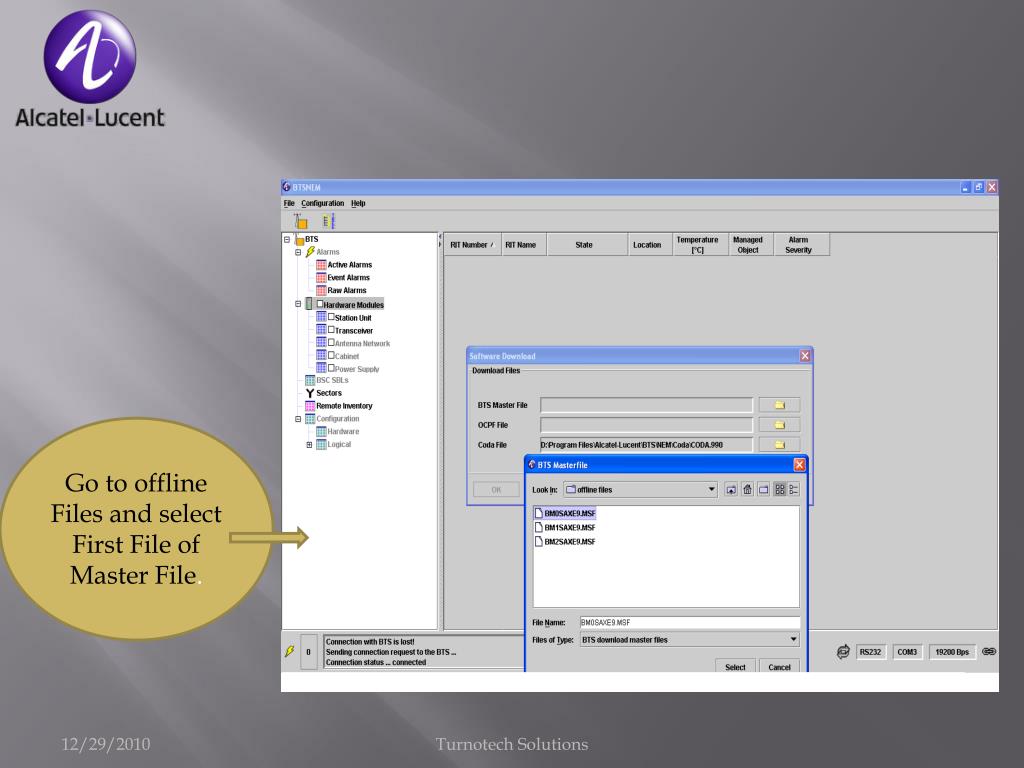The height and width of the screenshot is (768, 1024).
Task: Toggle the Transceiver checkbox
Action: (331, 330)
